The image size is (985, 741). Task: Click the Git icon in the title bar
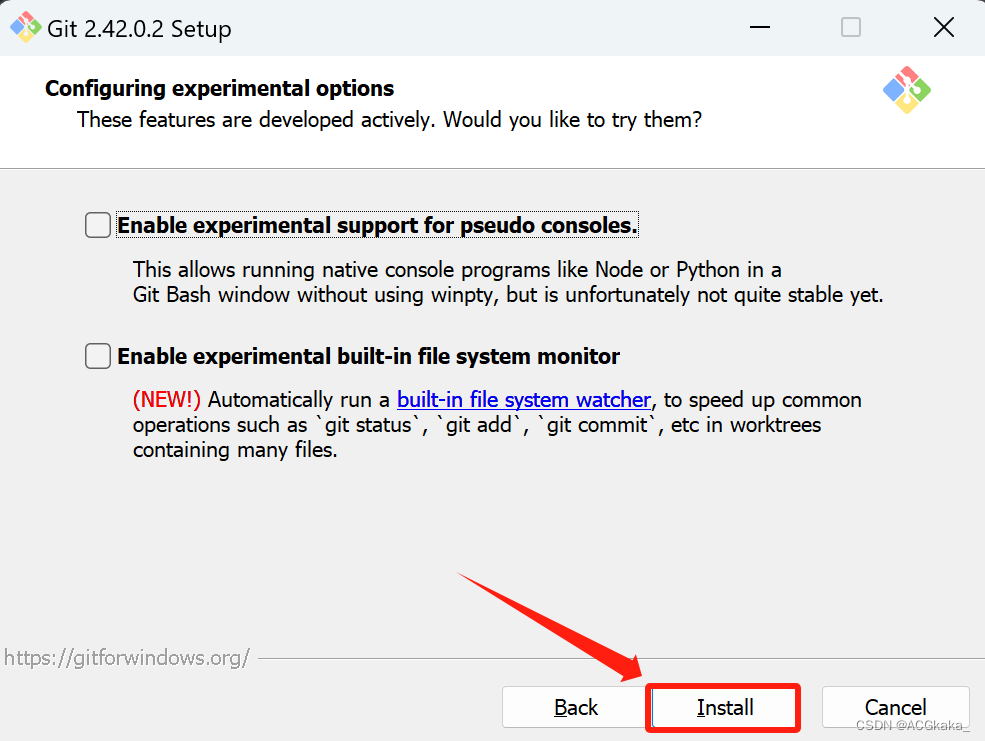click(25, 27)
